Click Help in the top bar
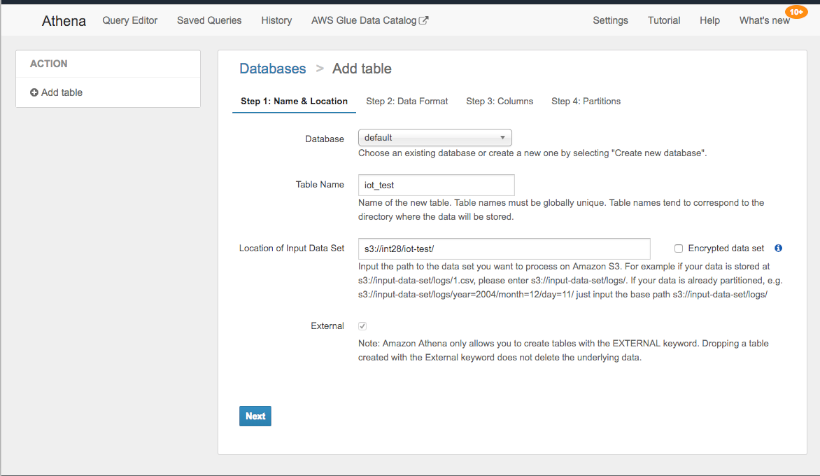820x476 pixels. point(710,20)
